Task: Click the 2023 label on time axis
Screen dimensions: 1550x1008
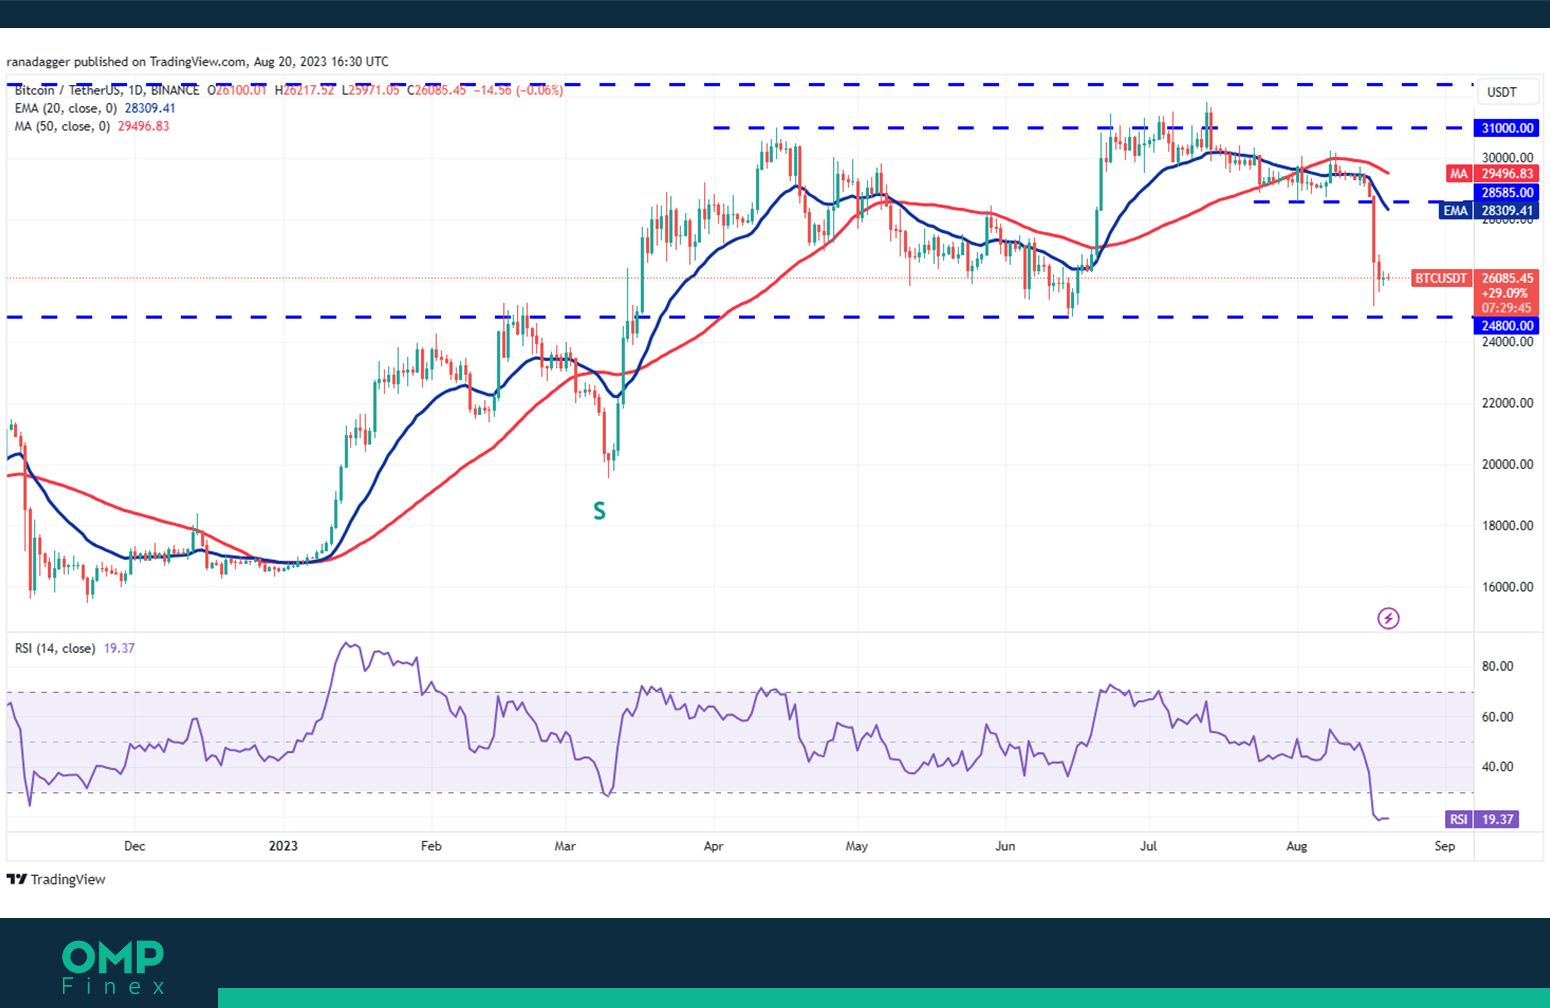Action: 283,846
